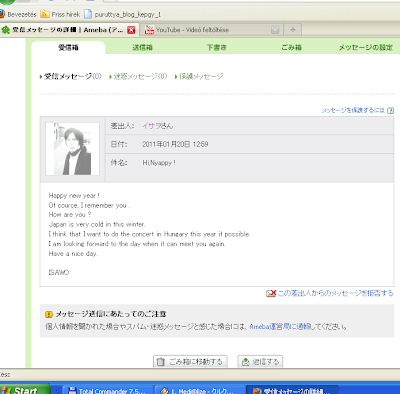Select the Firefox message window in taskbar

pos(292,390)
